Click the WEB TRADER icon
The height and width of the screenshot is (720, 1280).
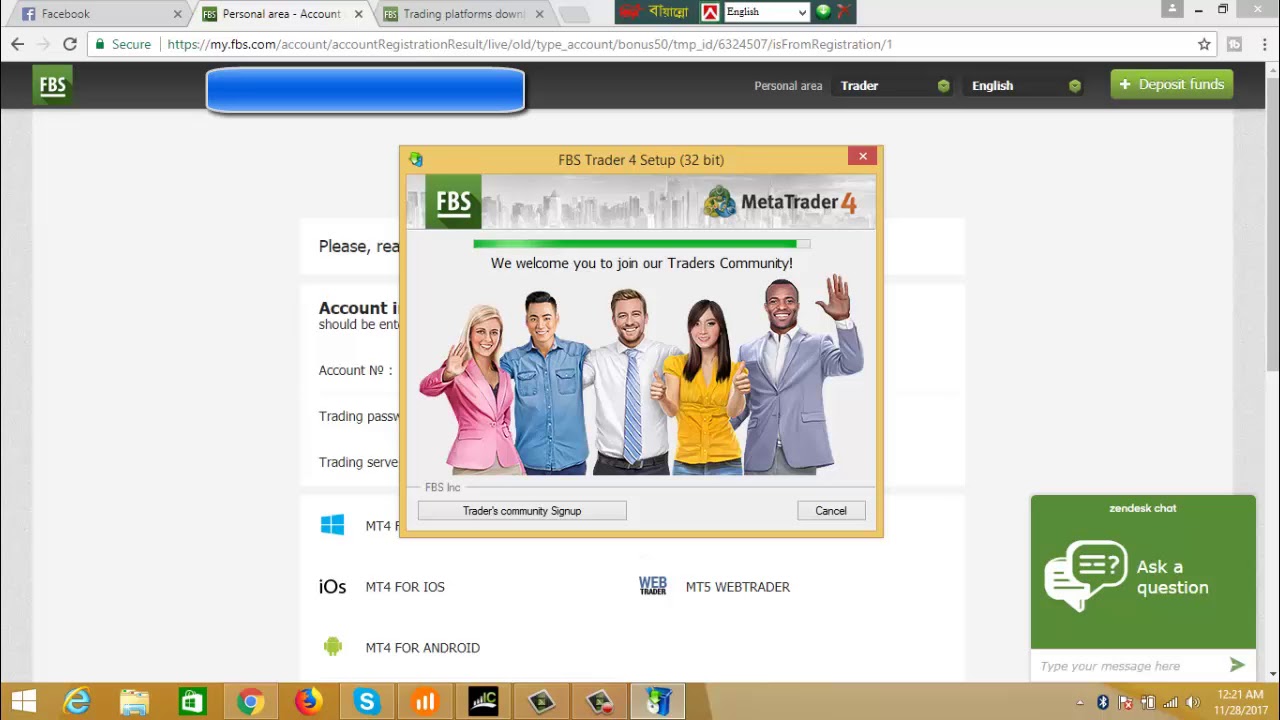(x=652, y=586)
